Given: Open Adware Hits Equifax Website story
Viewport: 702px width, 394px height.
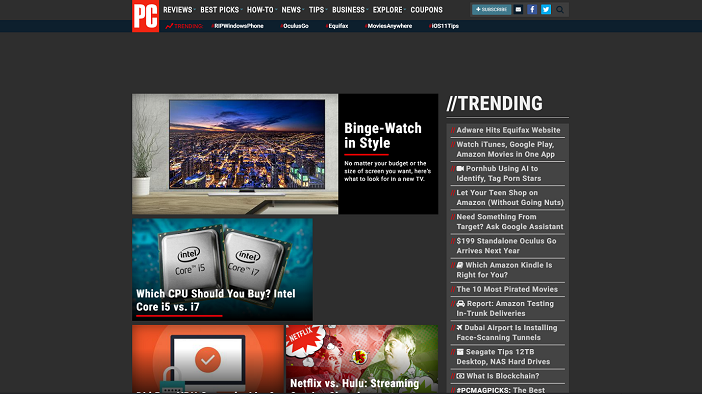Looking at the screenshot, I should tap(508, 130).
